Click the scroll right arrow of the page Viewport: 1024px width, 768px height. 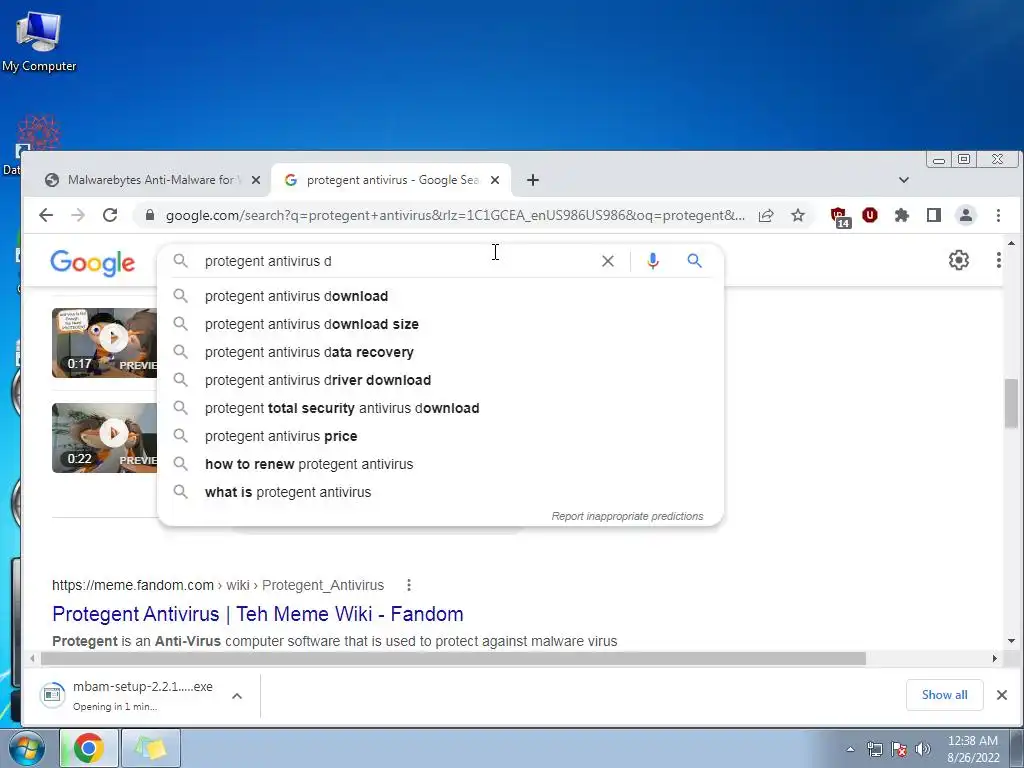click(x=995, y=658)
